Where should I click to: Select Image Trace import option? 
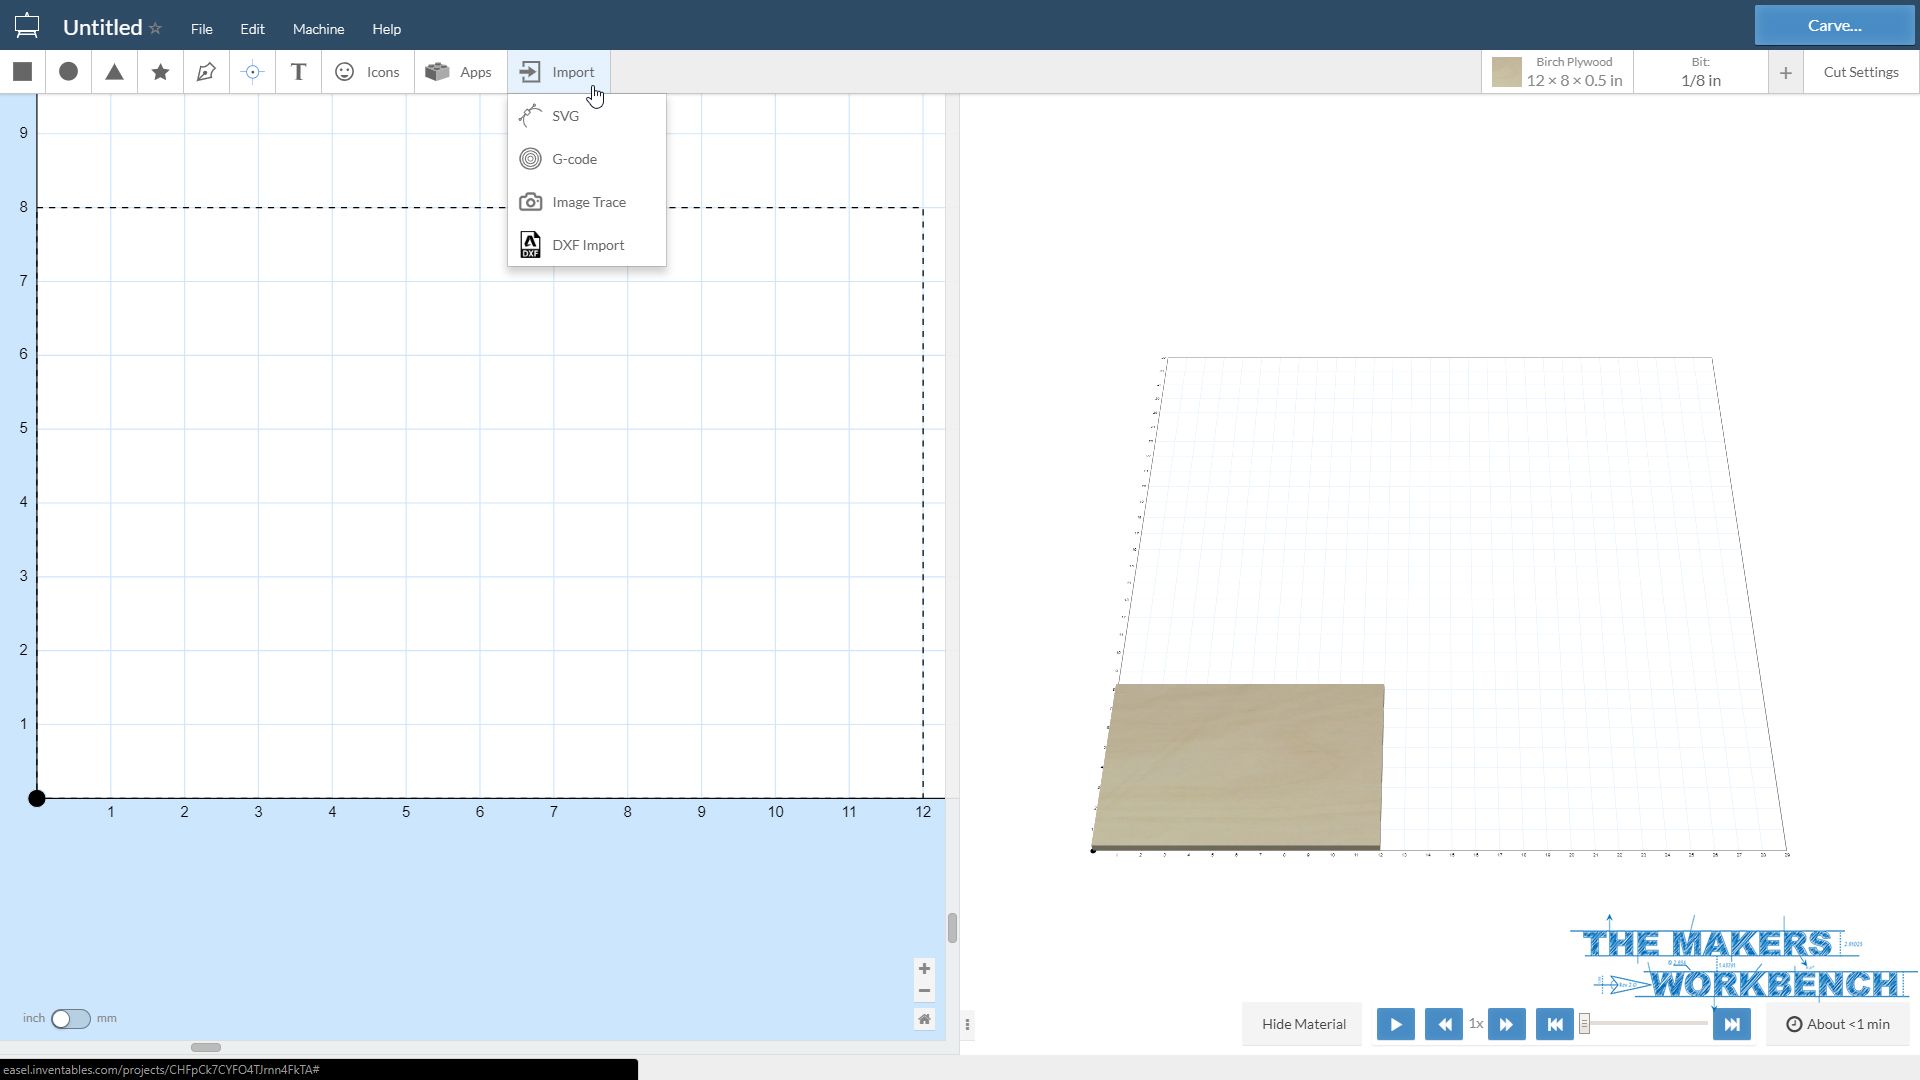pos(589,201)
